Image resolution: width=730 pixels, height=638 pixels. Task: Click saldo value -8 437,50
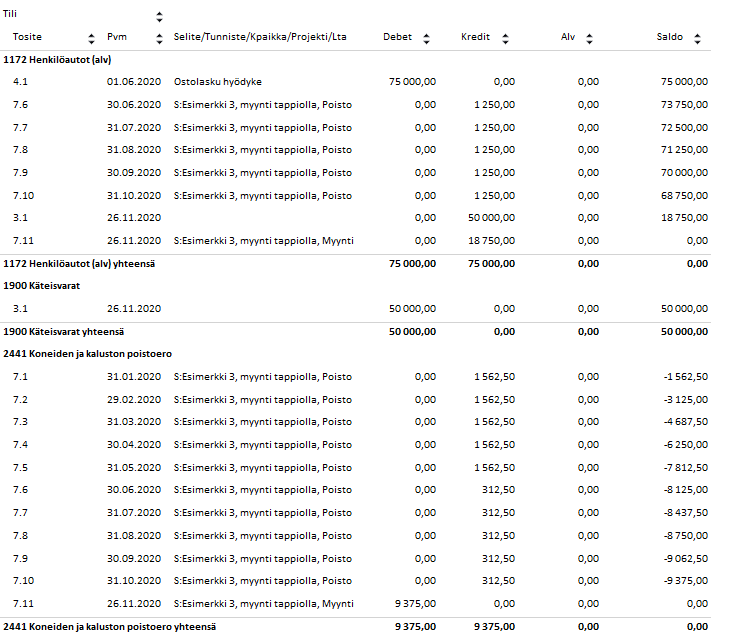point(686,513)
